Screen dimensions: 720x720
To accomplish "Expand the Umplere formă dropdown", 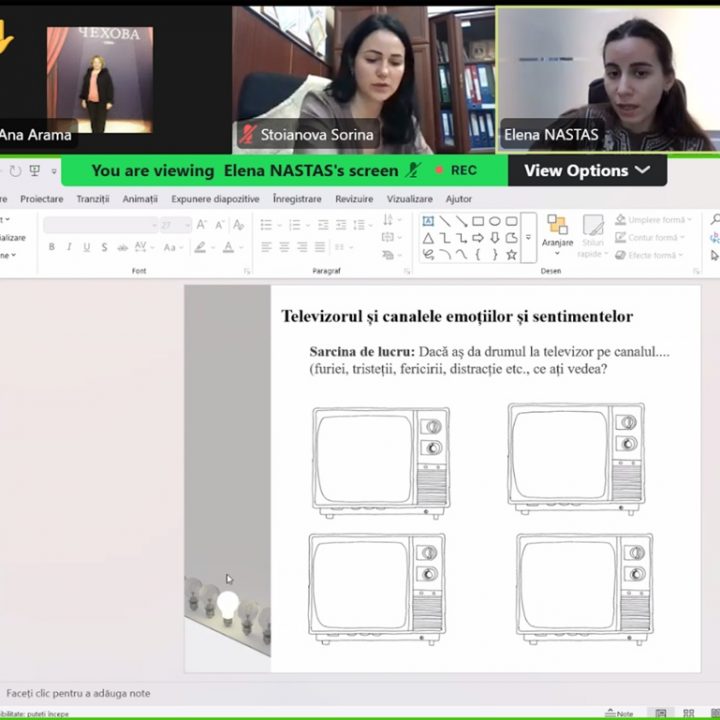I will tap(651, 220).
